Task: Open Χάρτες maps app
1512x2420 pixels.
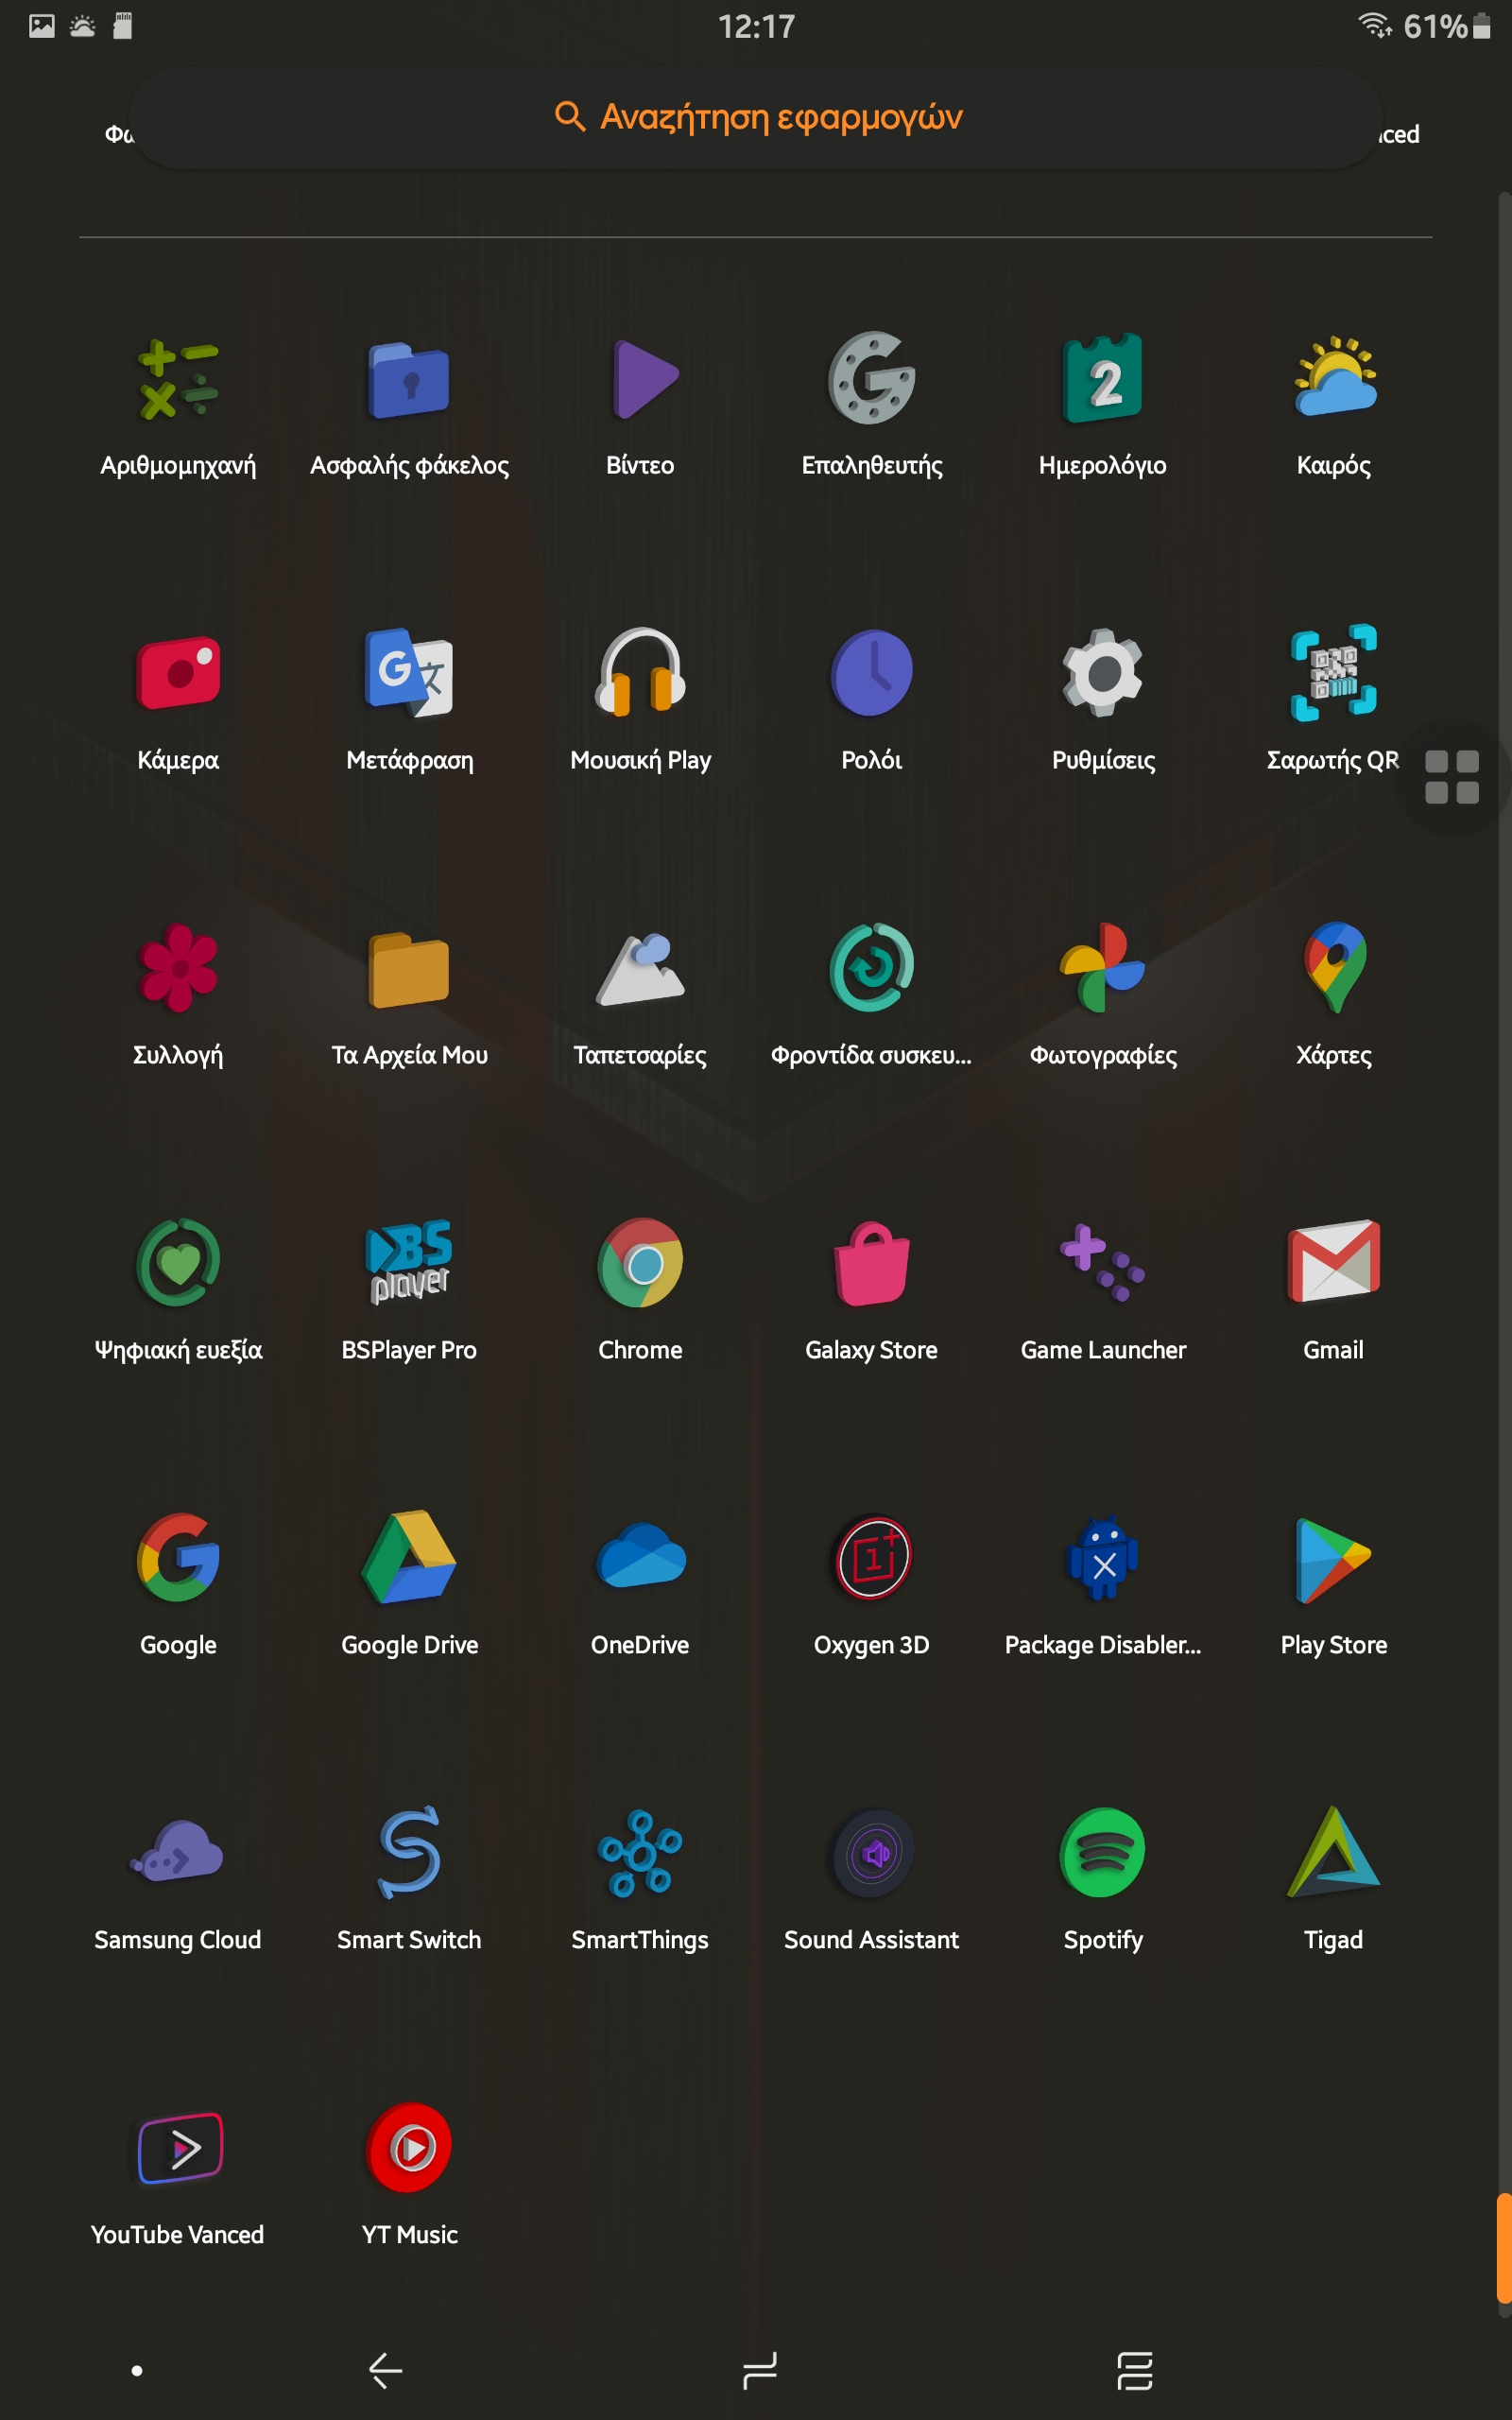Action: click(1334, 968)
